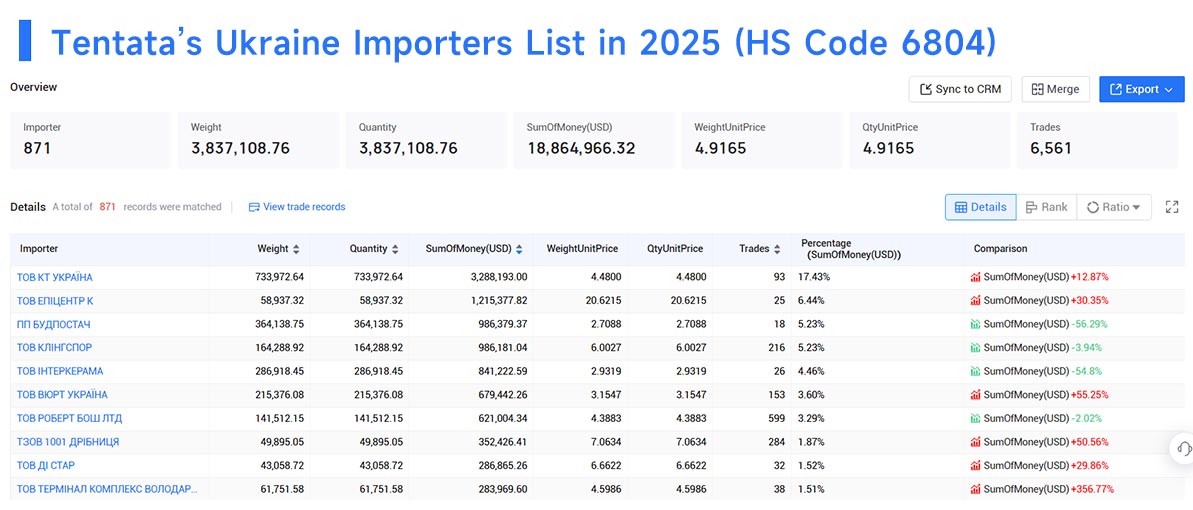Click the Comparison column header
The image size is (1193, 510).
coord(1001,249)
